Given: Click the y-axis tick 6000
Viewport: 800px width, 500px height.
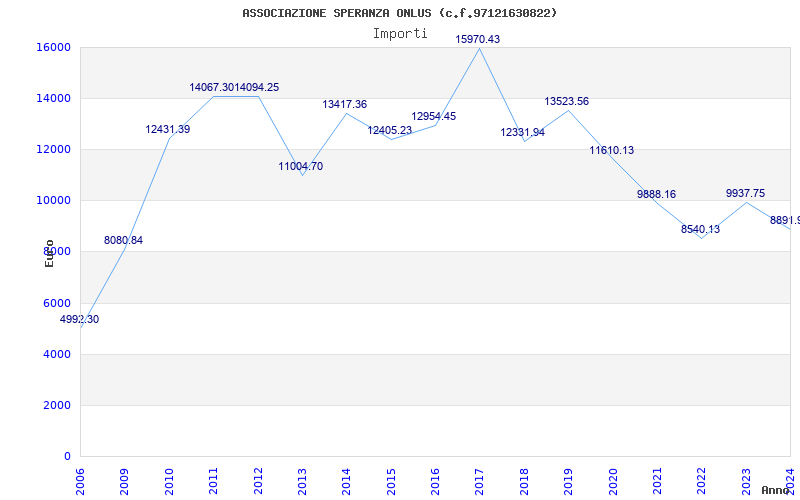Looking at the screenshot, I should coord(56,303).
